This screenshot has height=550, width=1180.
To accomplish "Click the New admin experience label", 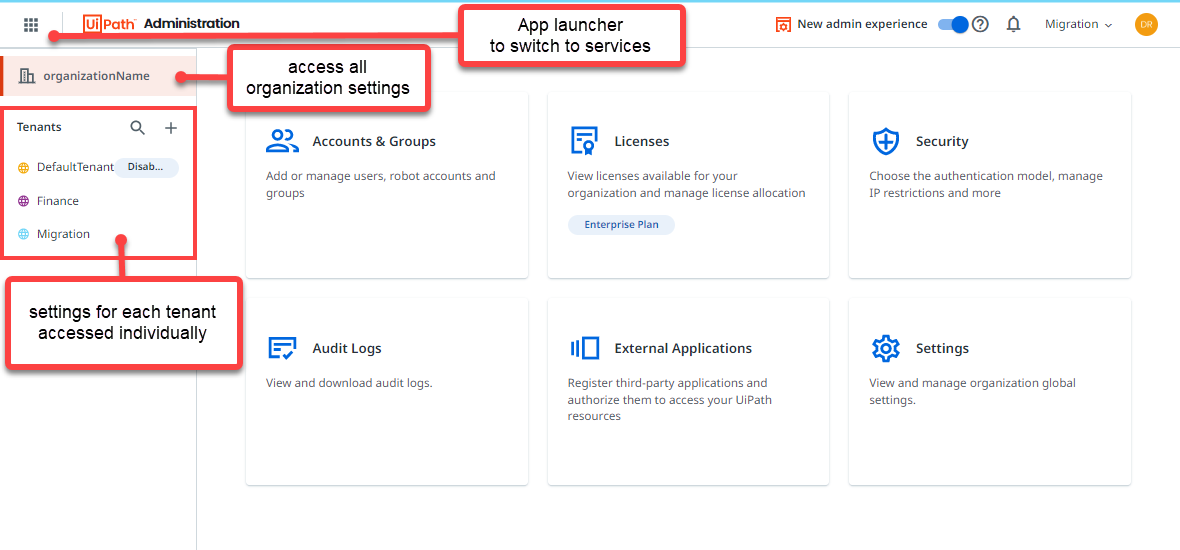I will coord(862,24).
